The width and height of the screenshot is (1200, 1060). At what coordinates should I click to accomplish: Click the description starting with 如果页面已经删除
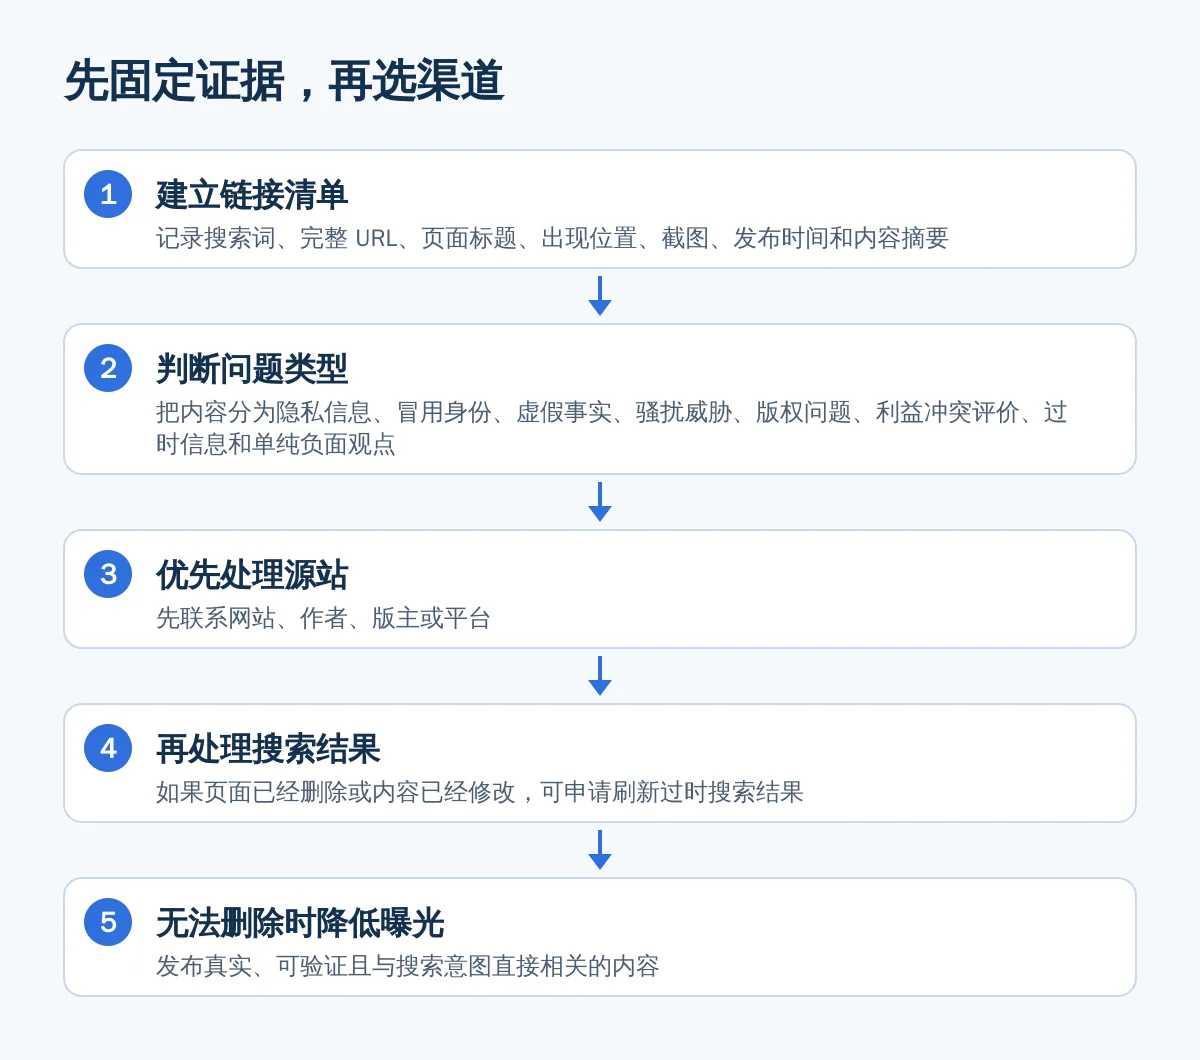[x=480, y=792]
